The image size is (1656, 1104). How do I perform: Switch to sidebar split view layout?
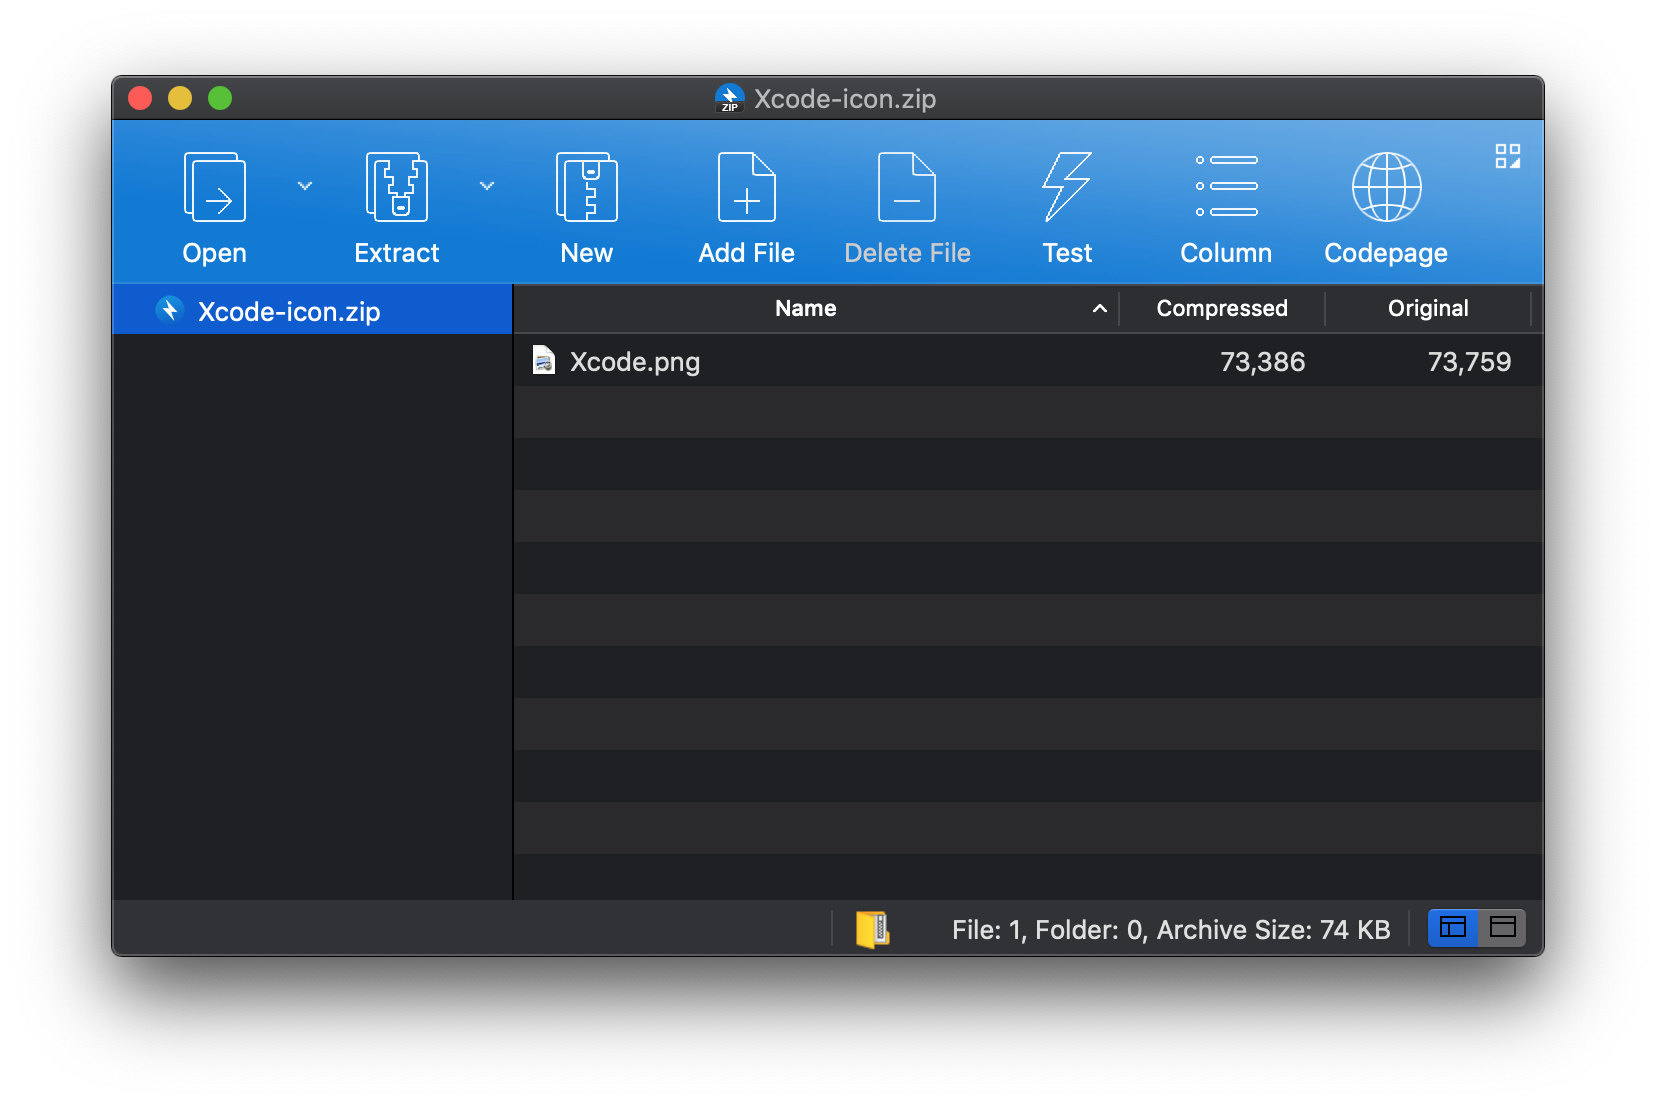point(1452,927)
